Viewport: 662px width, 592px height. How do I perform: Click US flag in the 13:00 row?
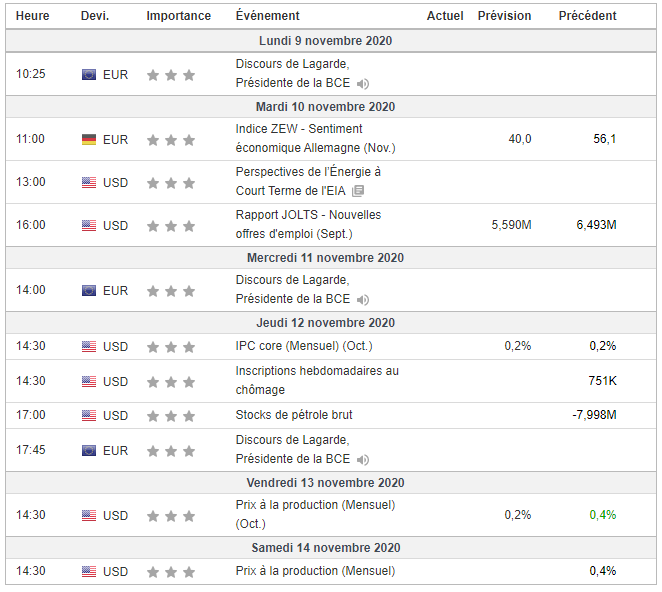[x=89, y=182]
